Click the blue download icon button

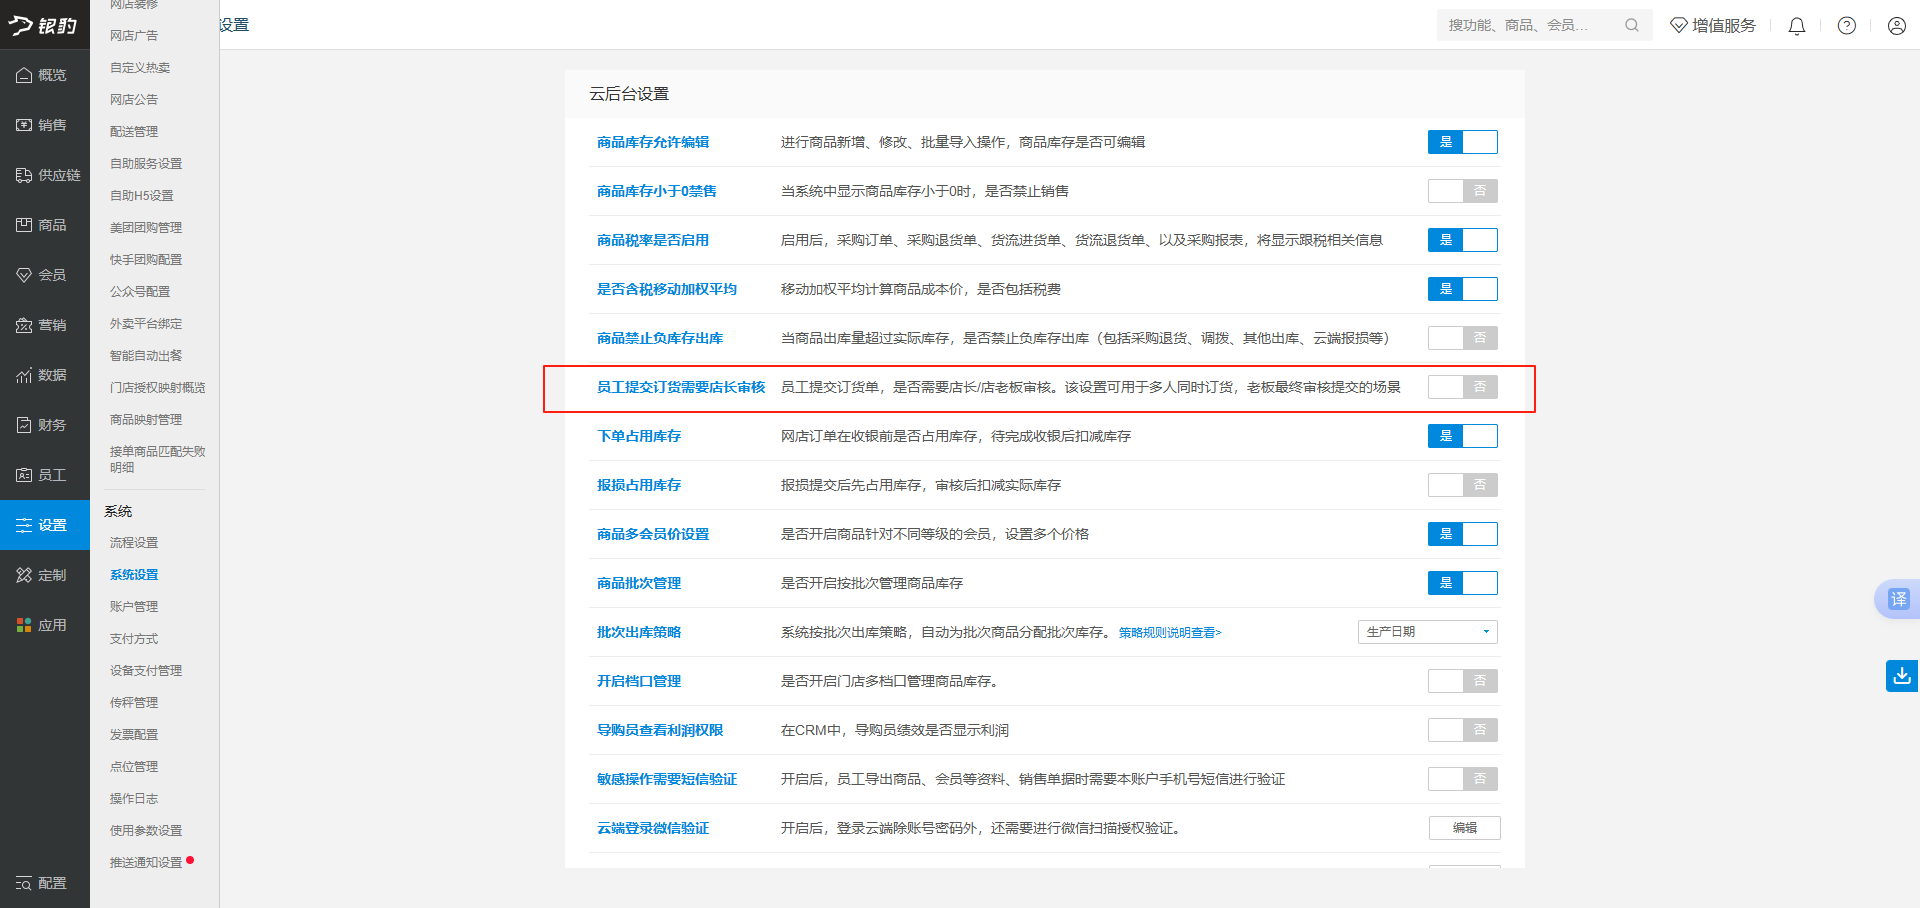1901,676
